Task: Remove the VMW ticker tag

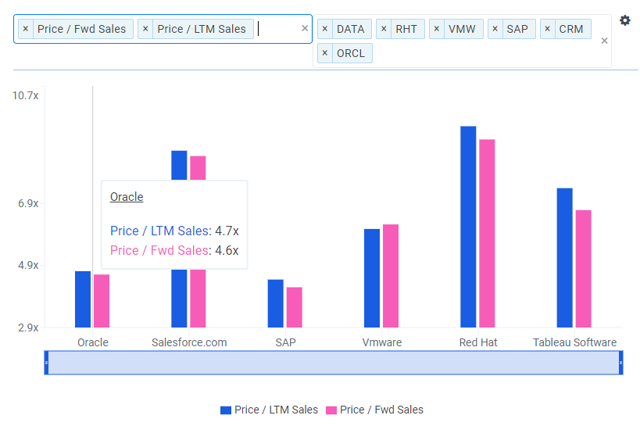Action: [x=436, y=29]
